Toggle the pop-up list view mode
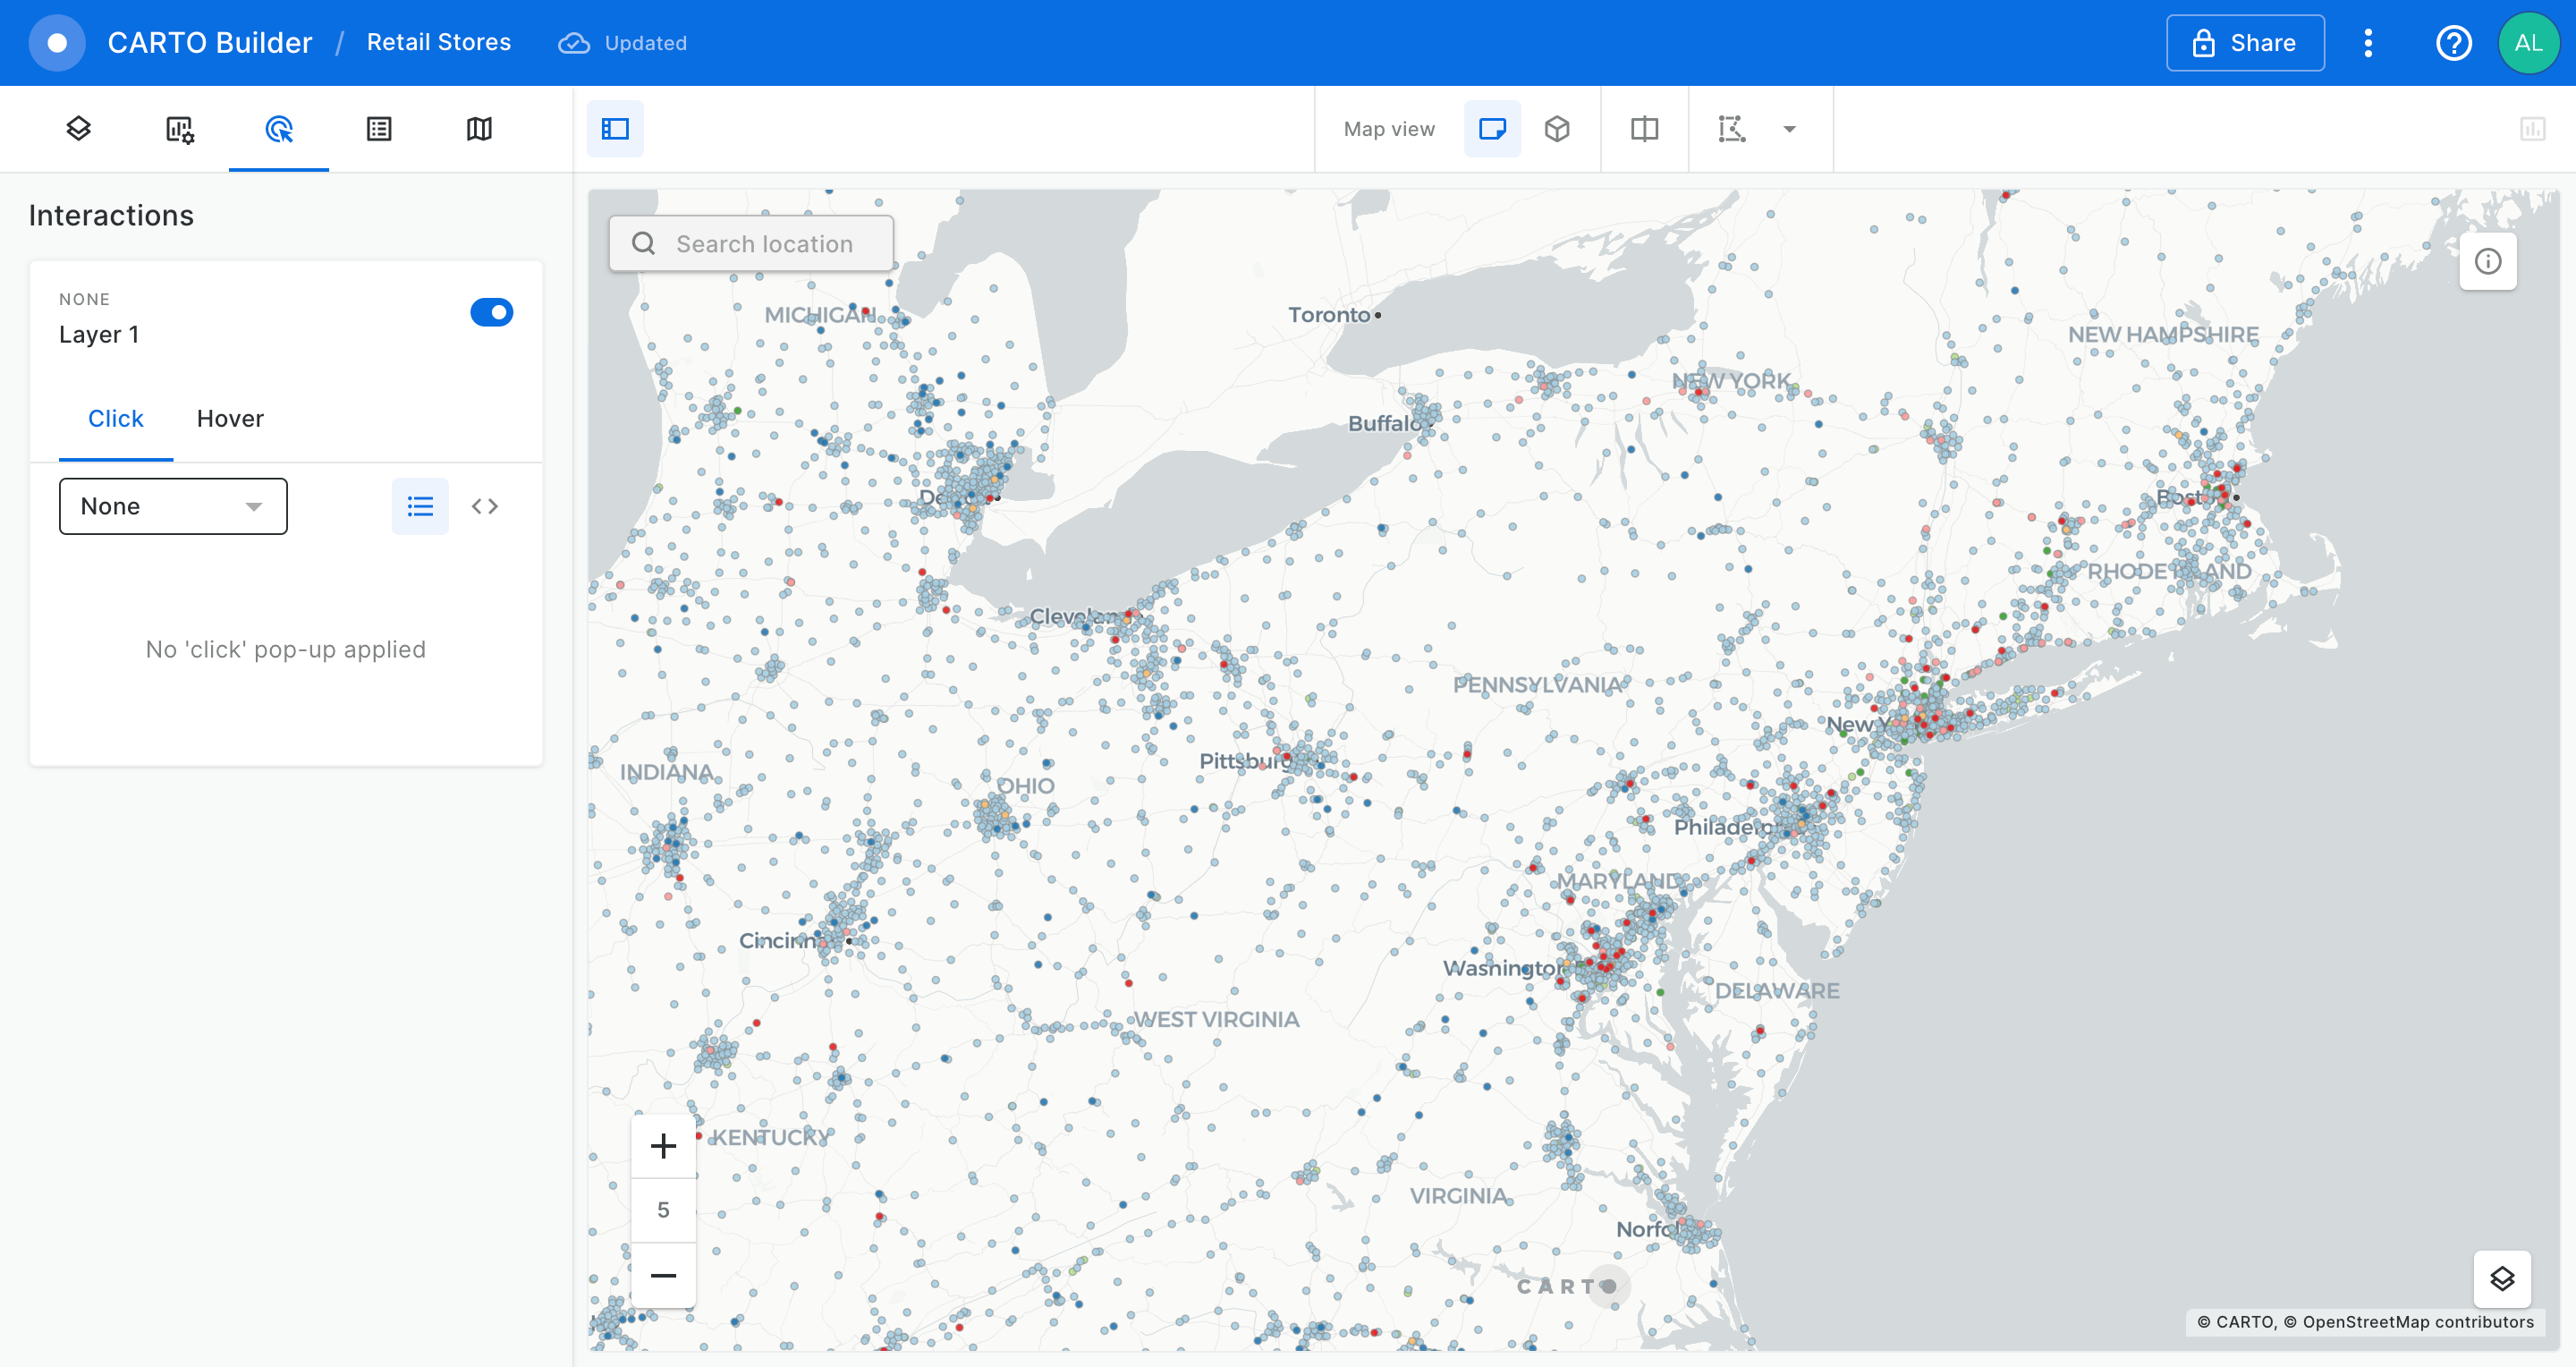The image size is (2576, 1367). tap(420, 506)
